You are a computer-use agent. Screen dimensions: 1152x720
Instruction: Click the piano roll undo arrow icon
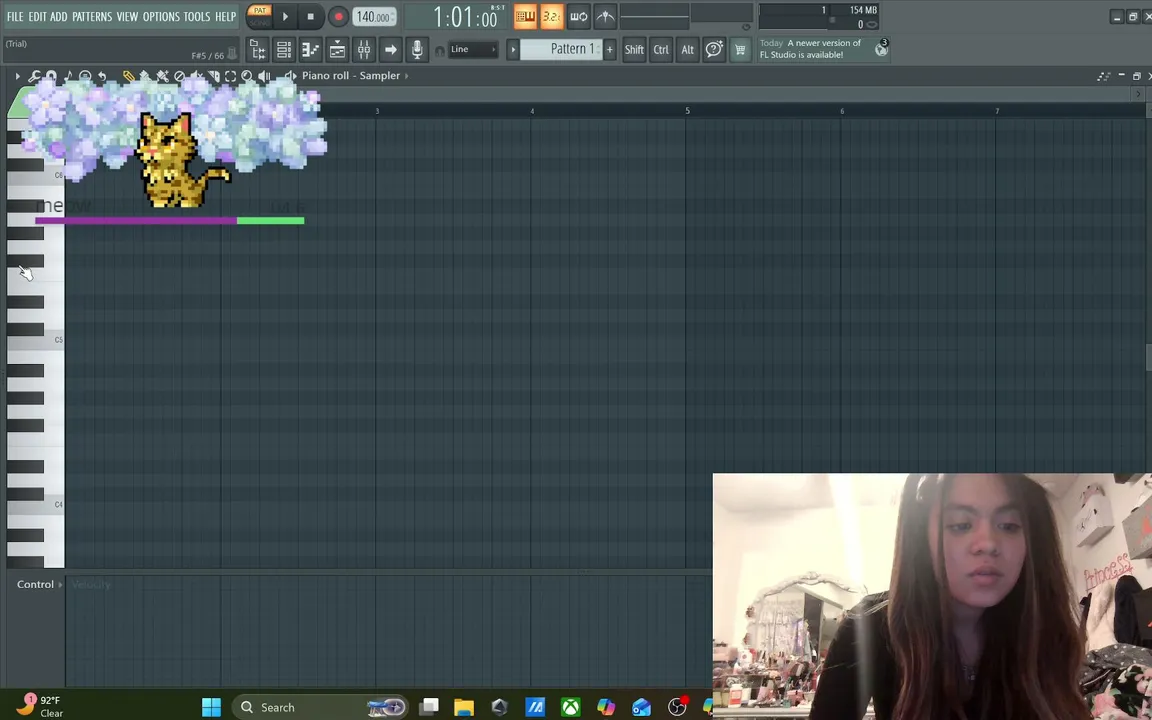tap(102, 76)
